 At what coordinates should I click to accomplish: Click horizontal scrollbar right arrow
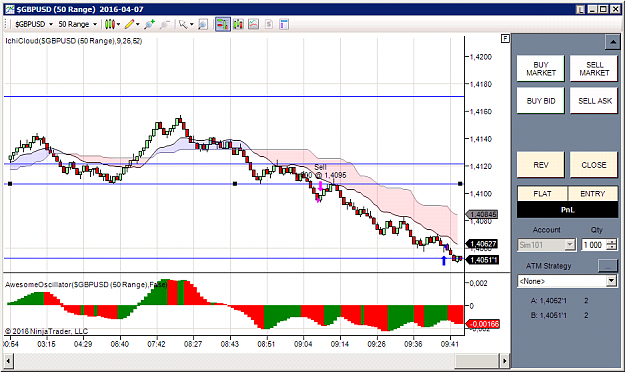505,361
